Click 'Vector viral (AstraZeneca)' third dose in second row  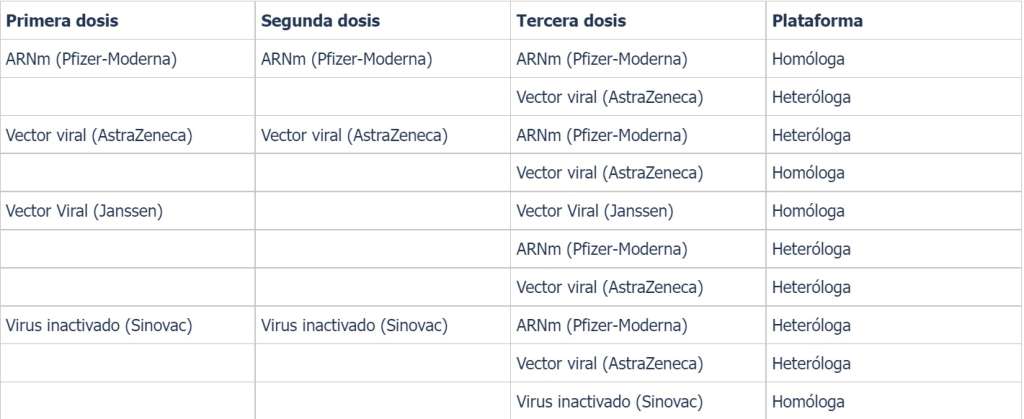[610, 98]
